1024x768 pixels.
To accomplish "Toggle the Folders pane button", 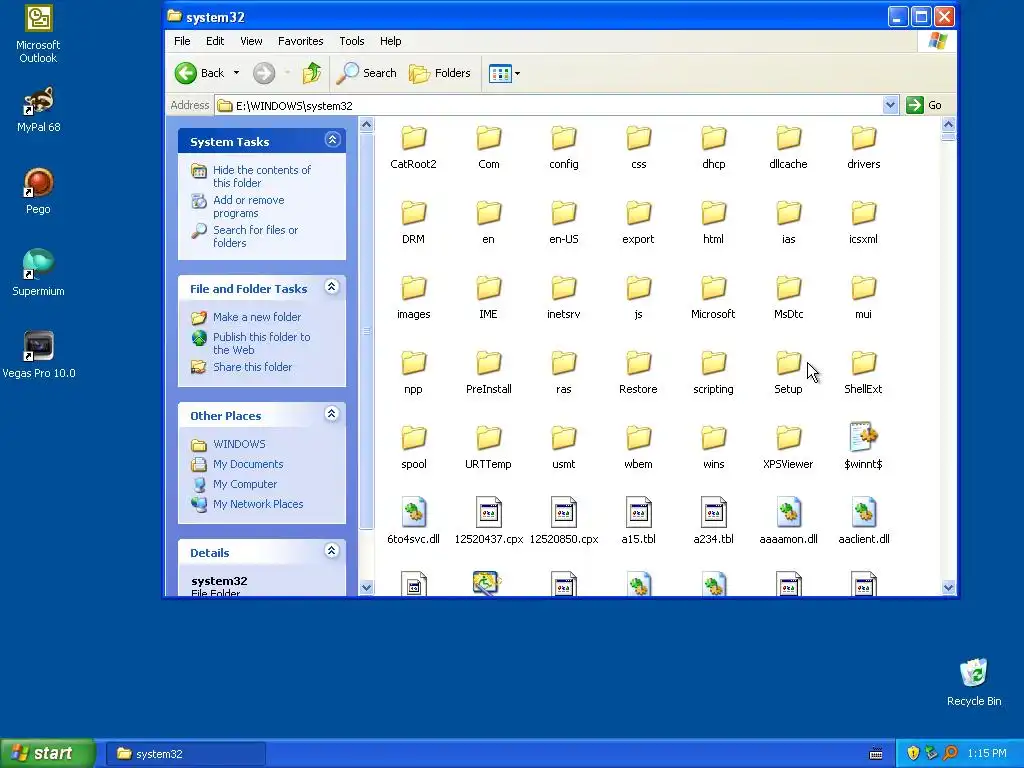I will pos(440,73).
